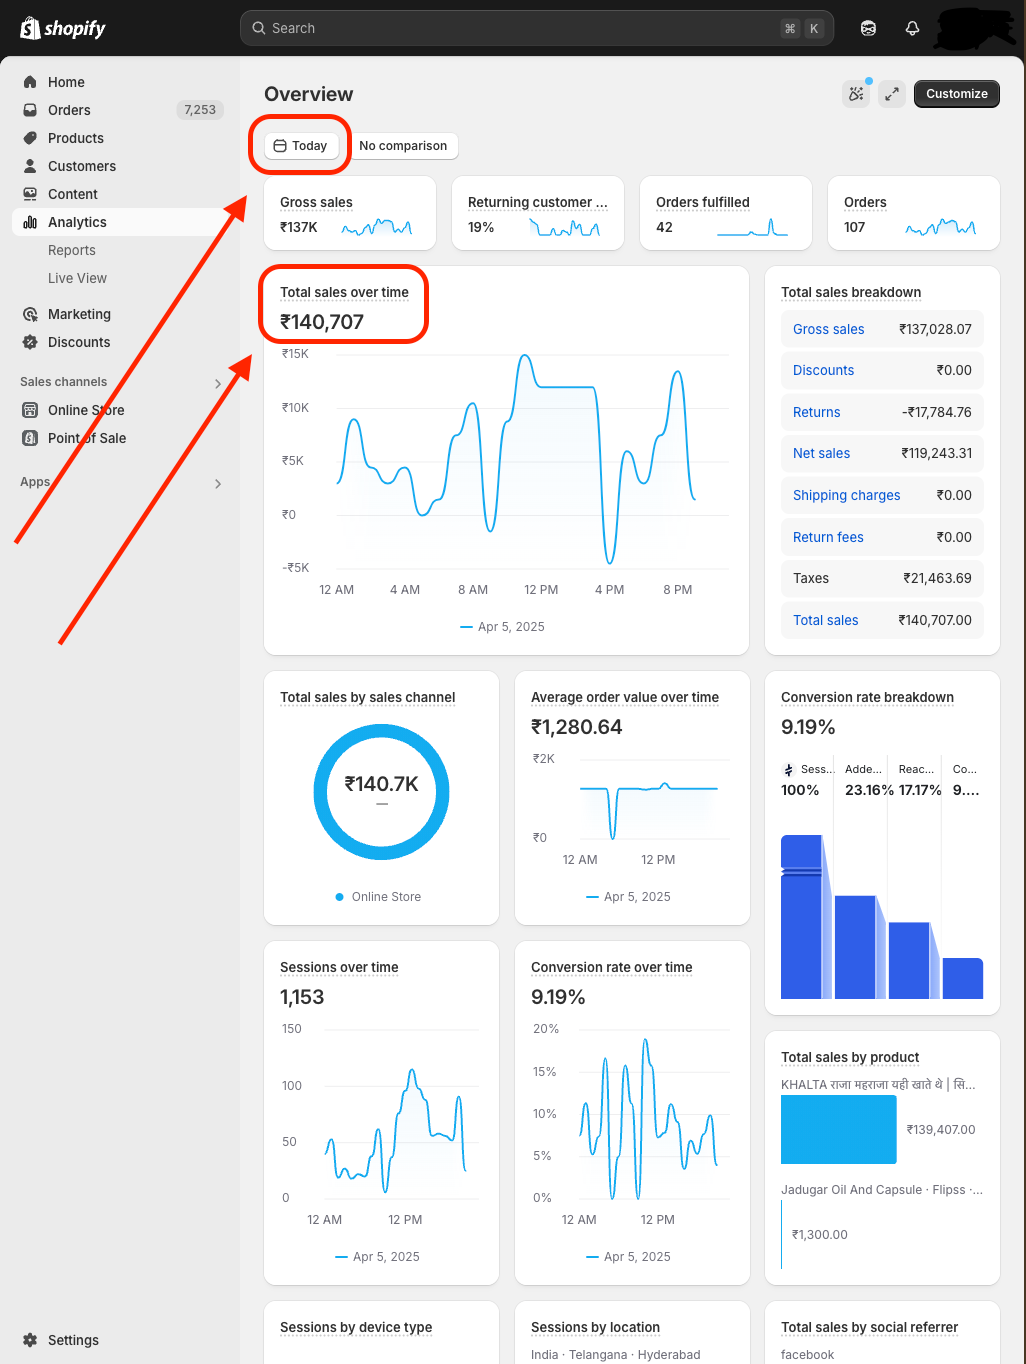Screen dimensions: 1026x1364
Task: Click the Discounts icon in sidebar
Action: click(x=30, y=342)
